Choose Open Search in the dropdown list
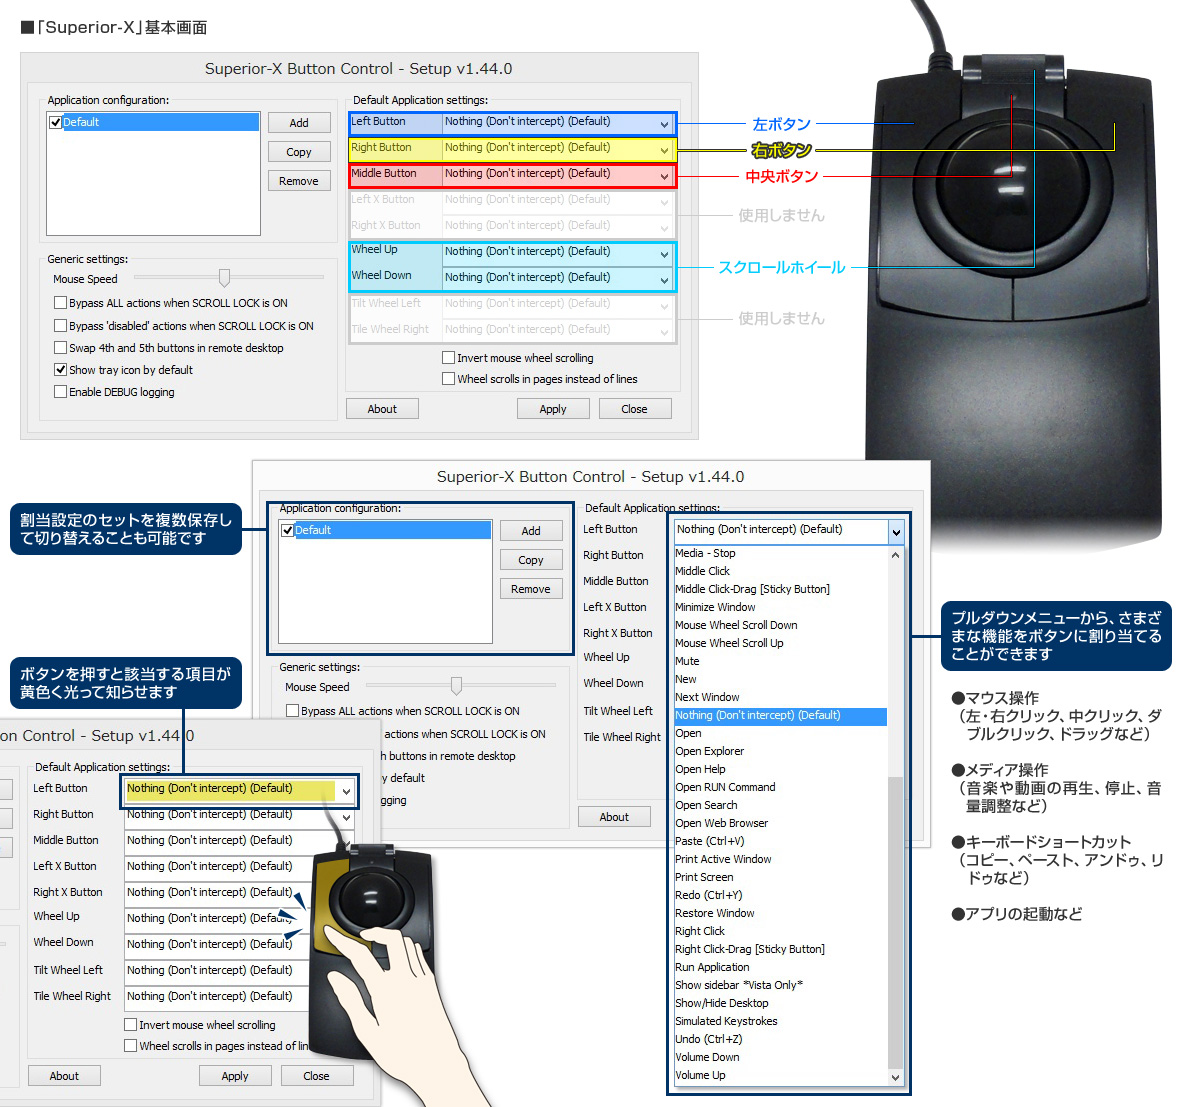This screenshot has width=1182, height=1107. coord(780,806)
